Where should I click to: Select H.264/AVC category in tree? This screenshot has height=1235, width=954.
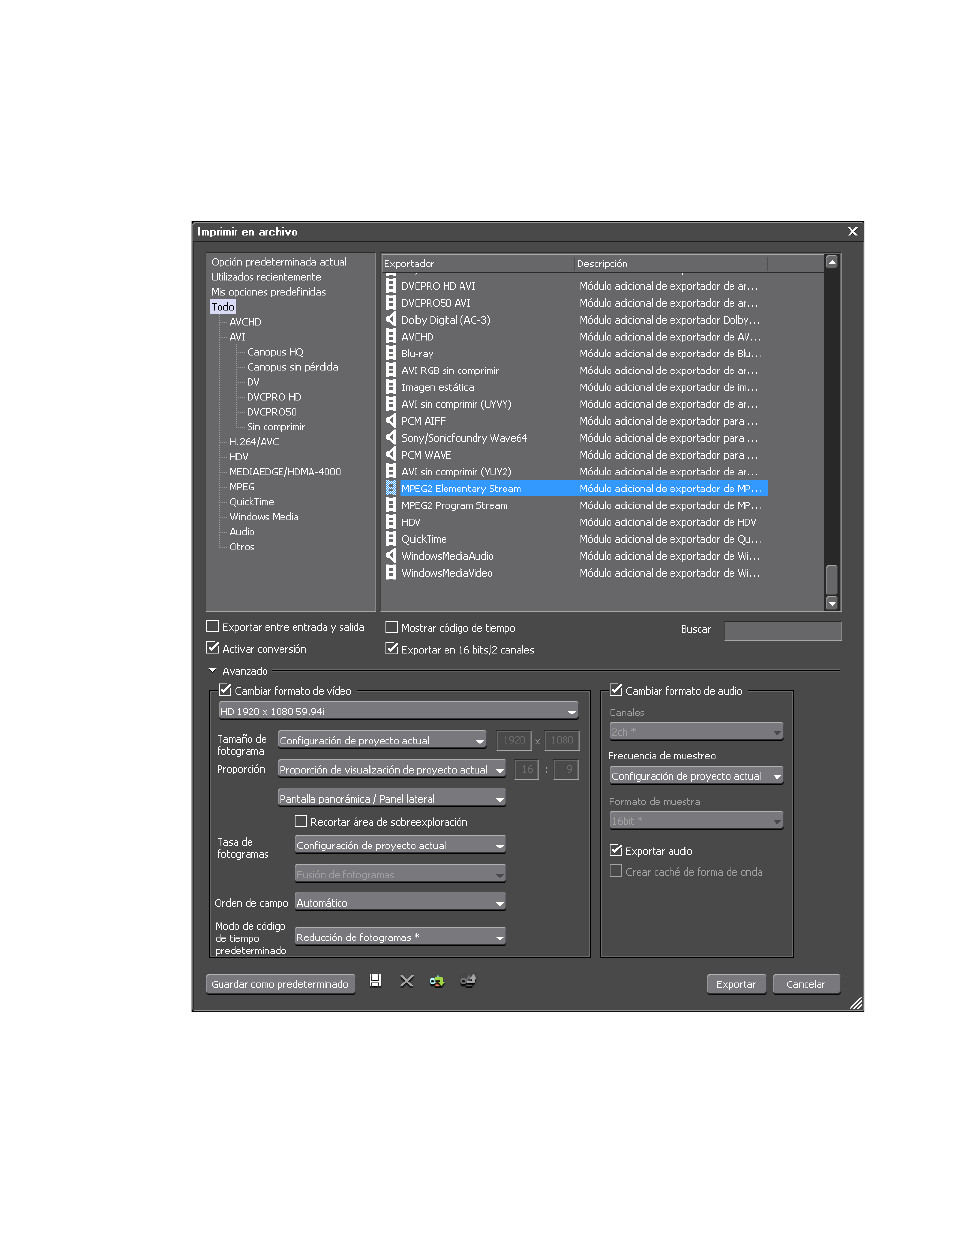click(254, 442)
